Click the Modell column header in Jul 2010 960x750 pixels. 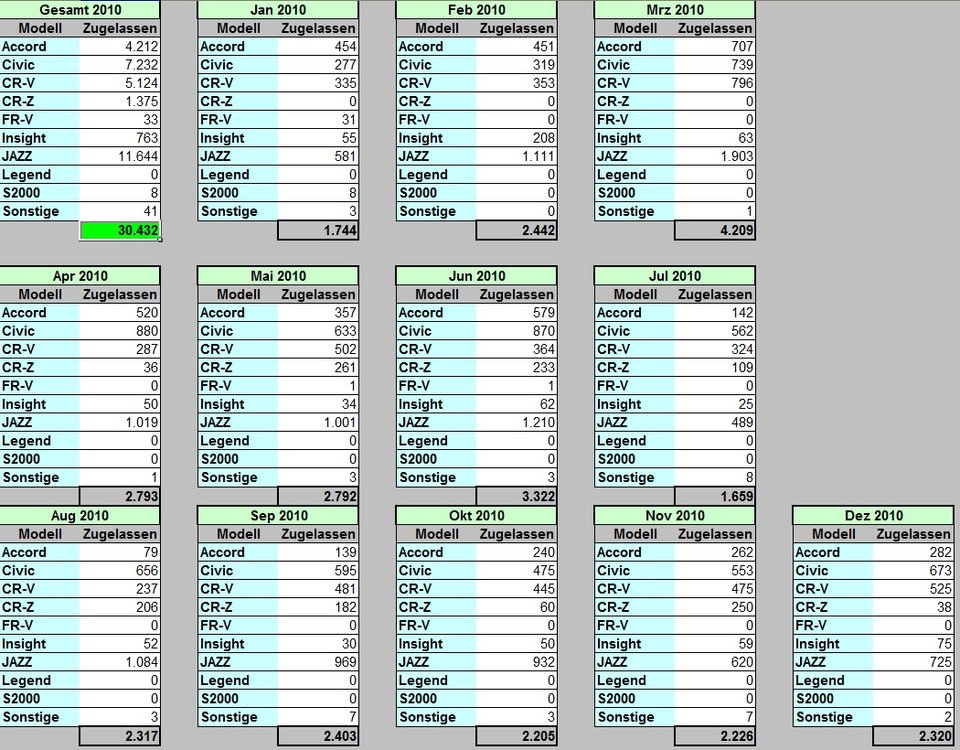point(634,295)
